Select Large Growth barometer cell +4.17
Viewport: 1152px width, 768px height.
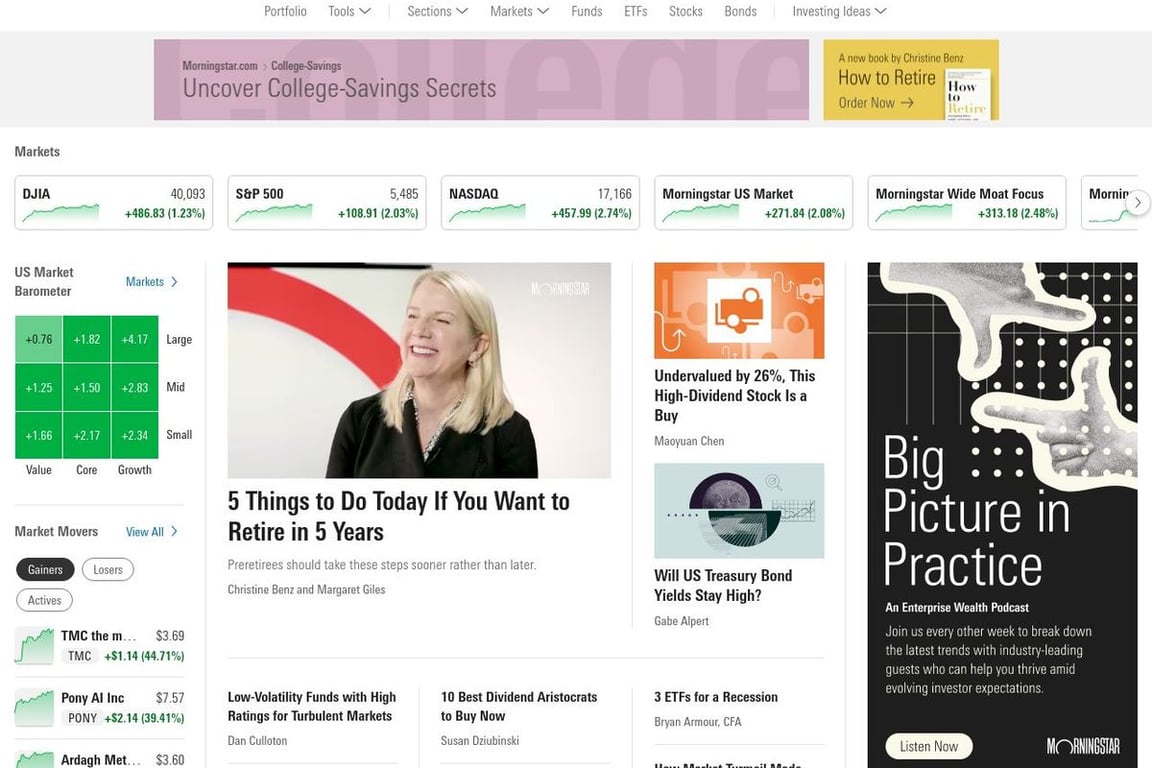(x=134, y=339)
